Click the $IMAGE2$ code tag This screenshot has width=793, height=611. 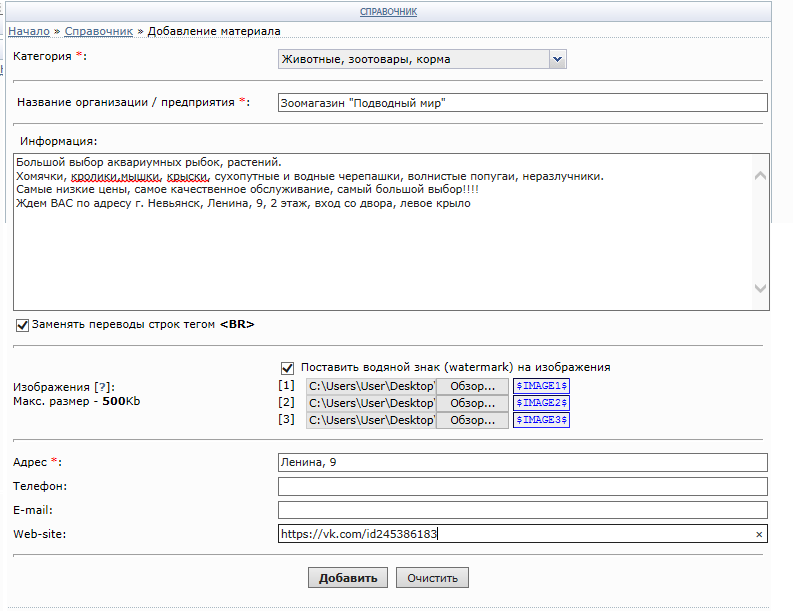(541, 403)
